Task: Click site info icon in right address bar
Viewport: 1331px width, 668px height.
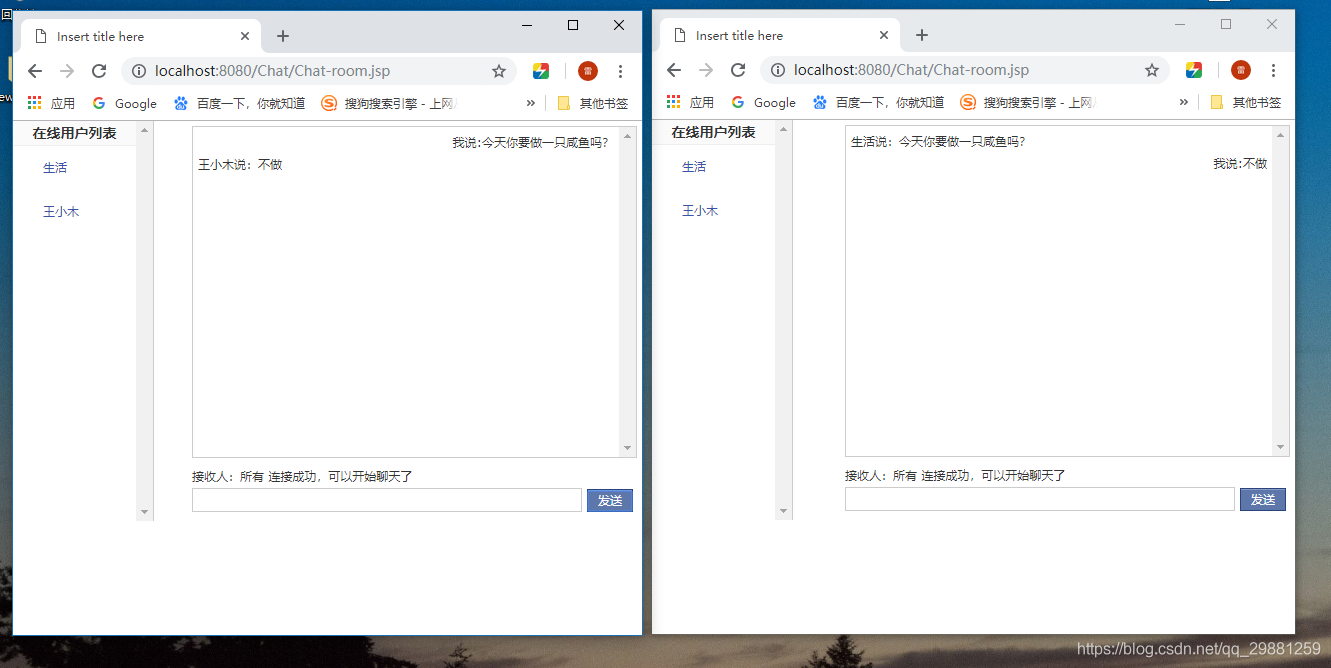Action: pos(778,70)
